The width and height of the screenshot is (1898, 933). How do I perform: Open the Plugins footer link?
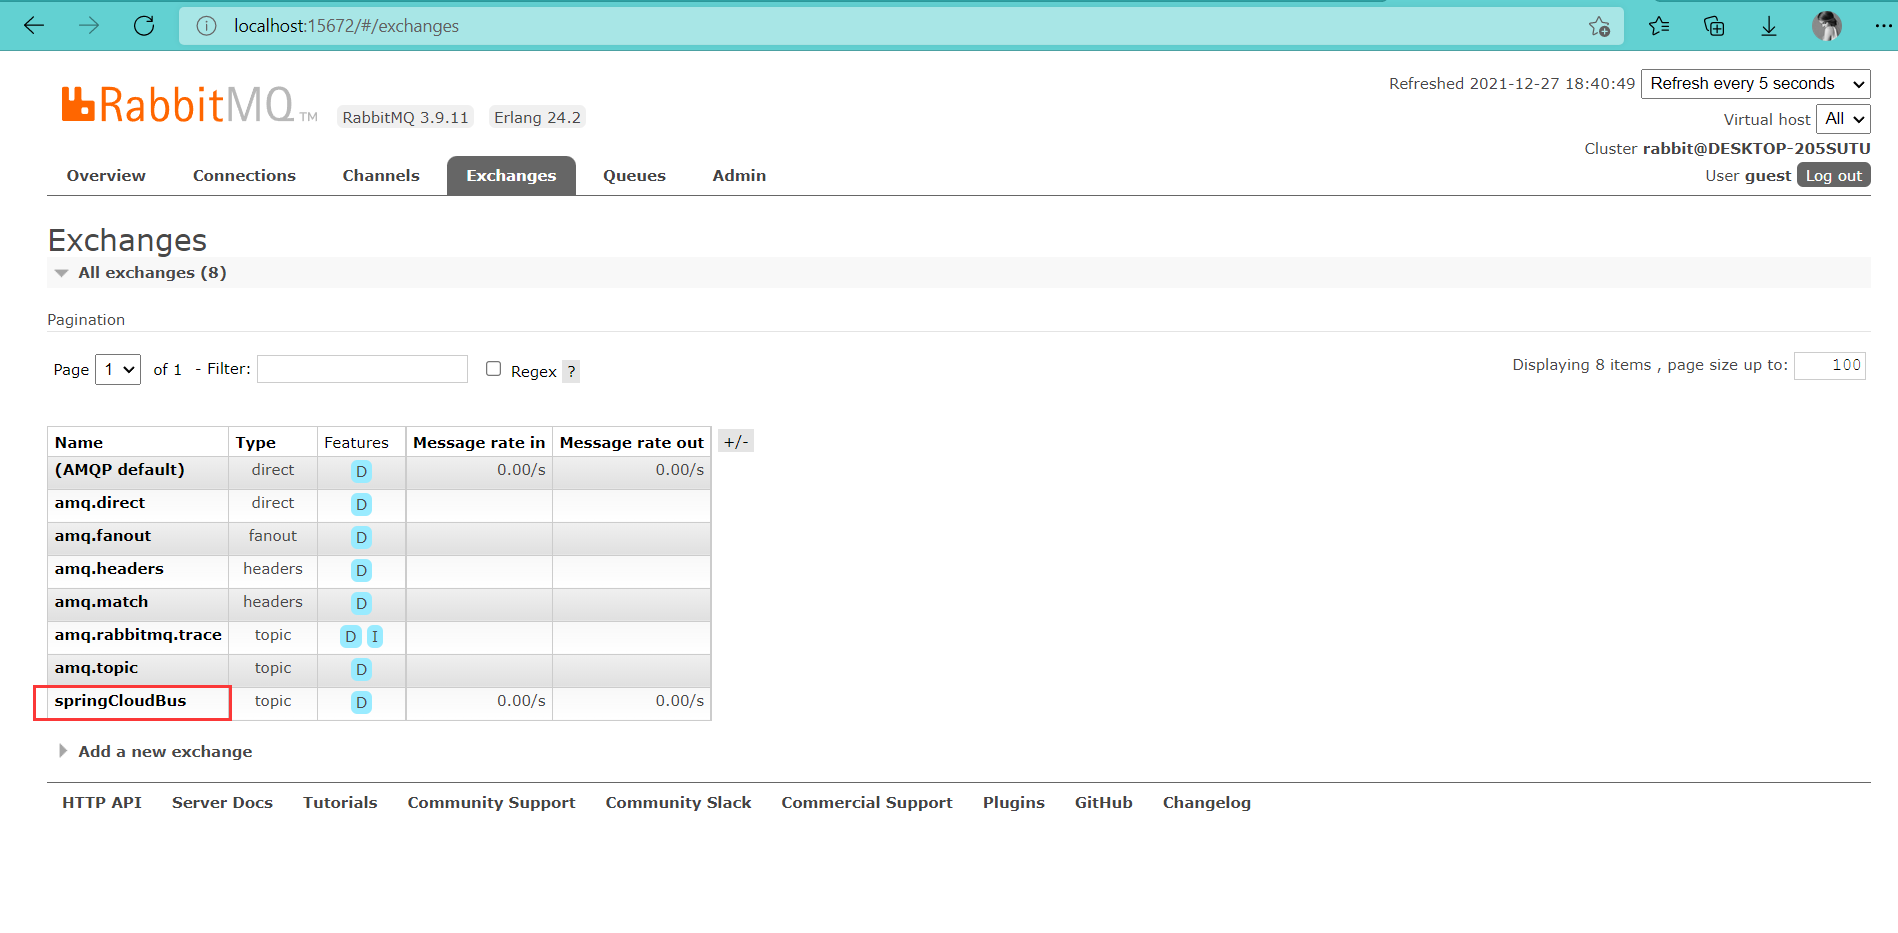pyautogui.click(x=1013, y=803)
